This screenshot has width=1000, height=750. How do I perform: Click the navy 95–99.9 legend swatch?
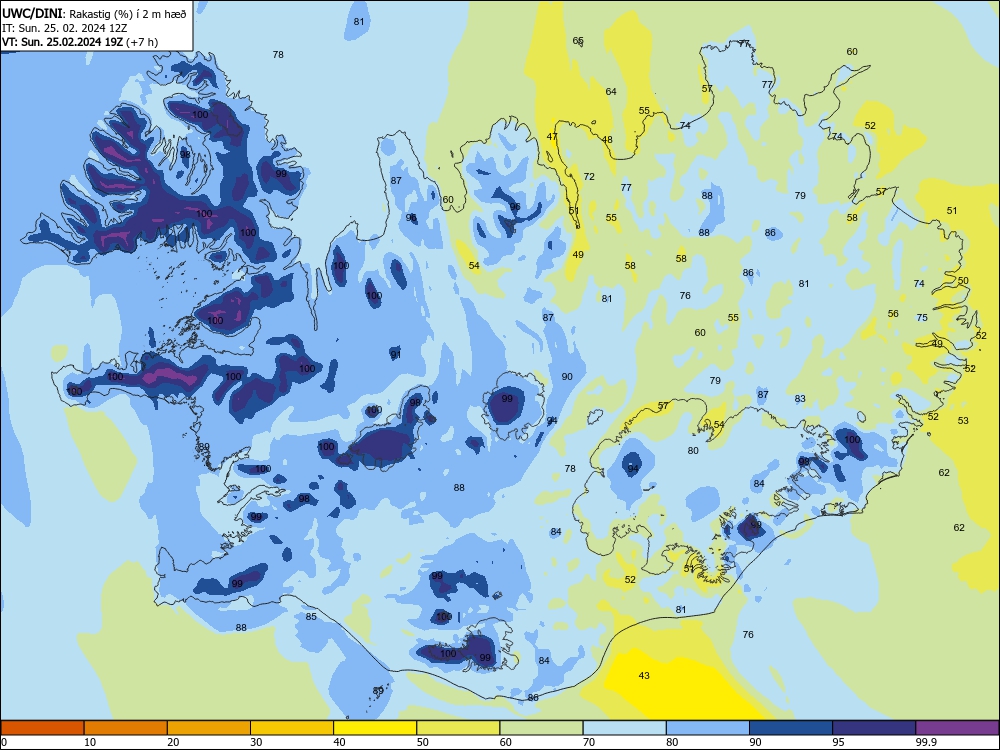(874, 728)
